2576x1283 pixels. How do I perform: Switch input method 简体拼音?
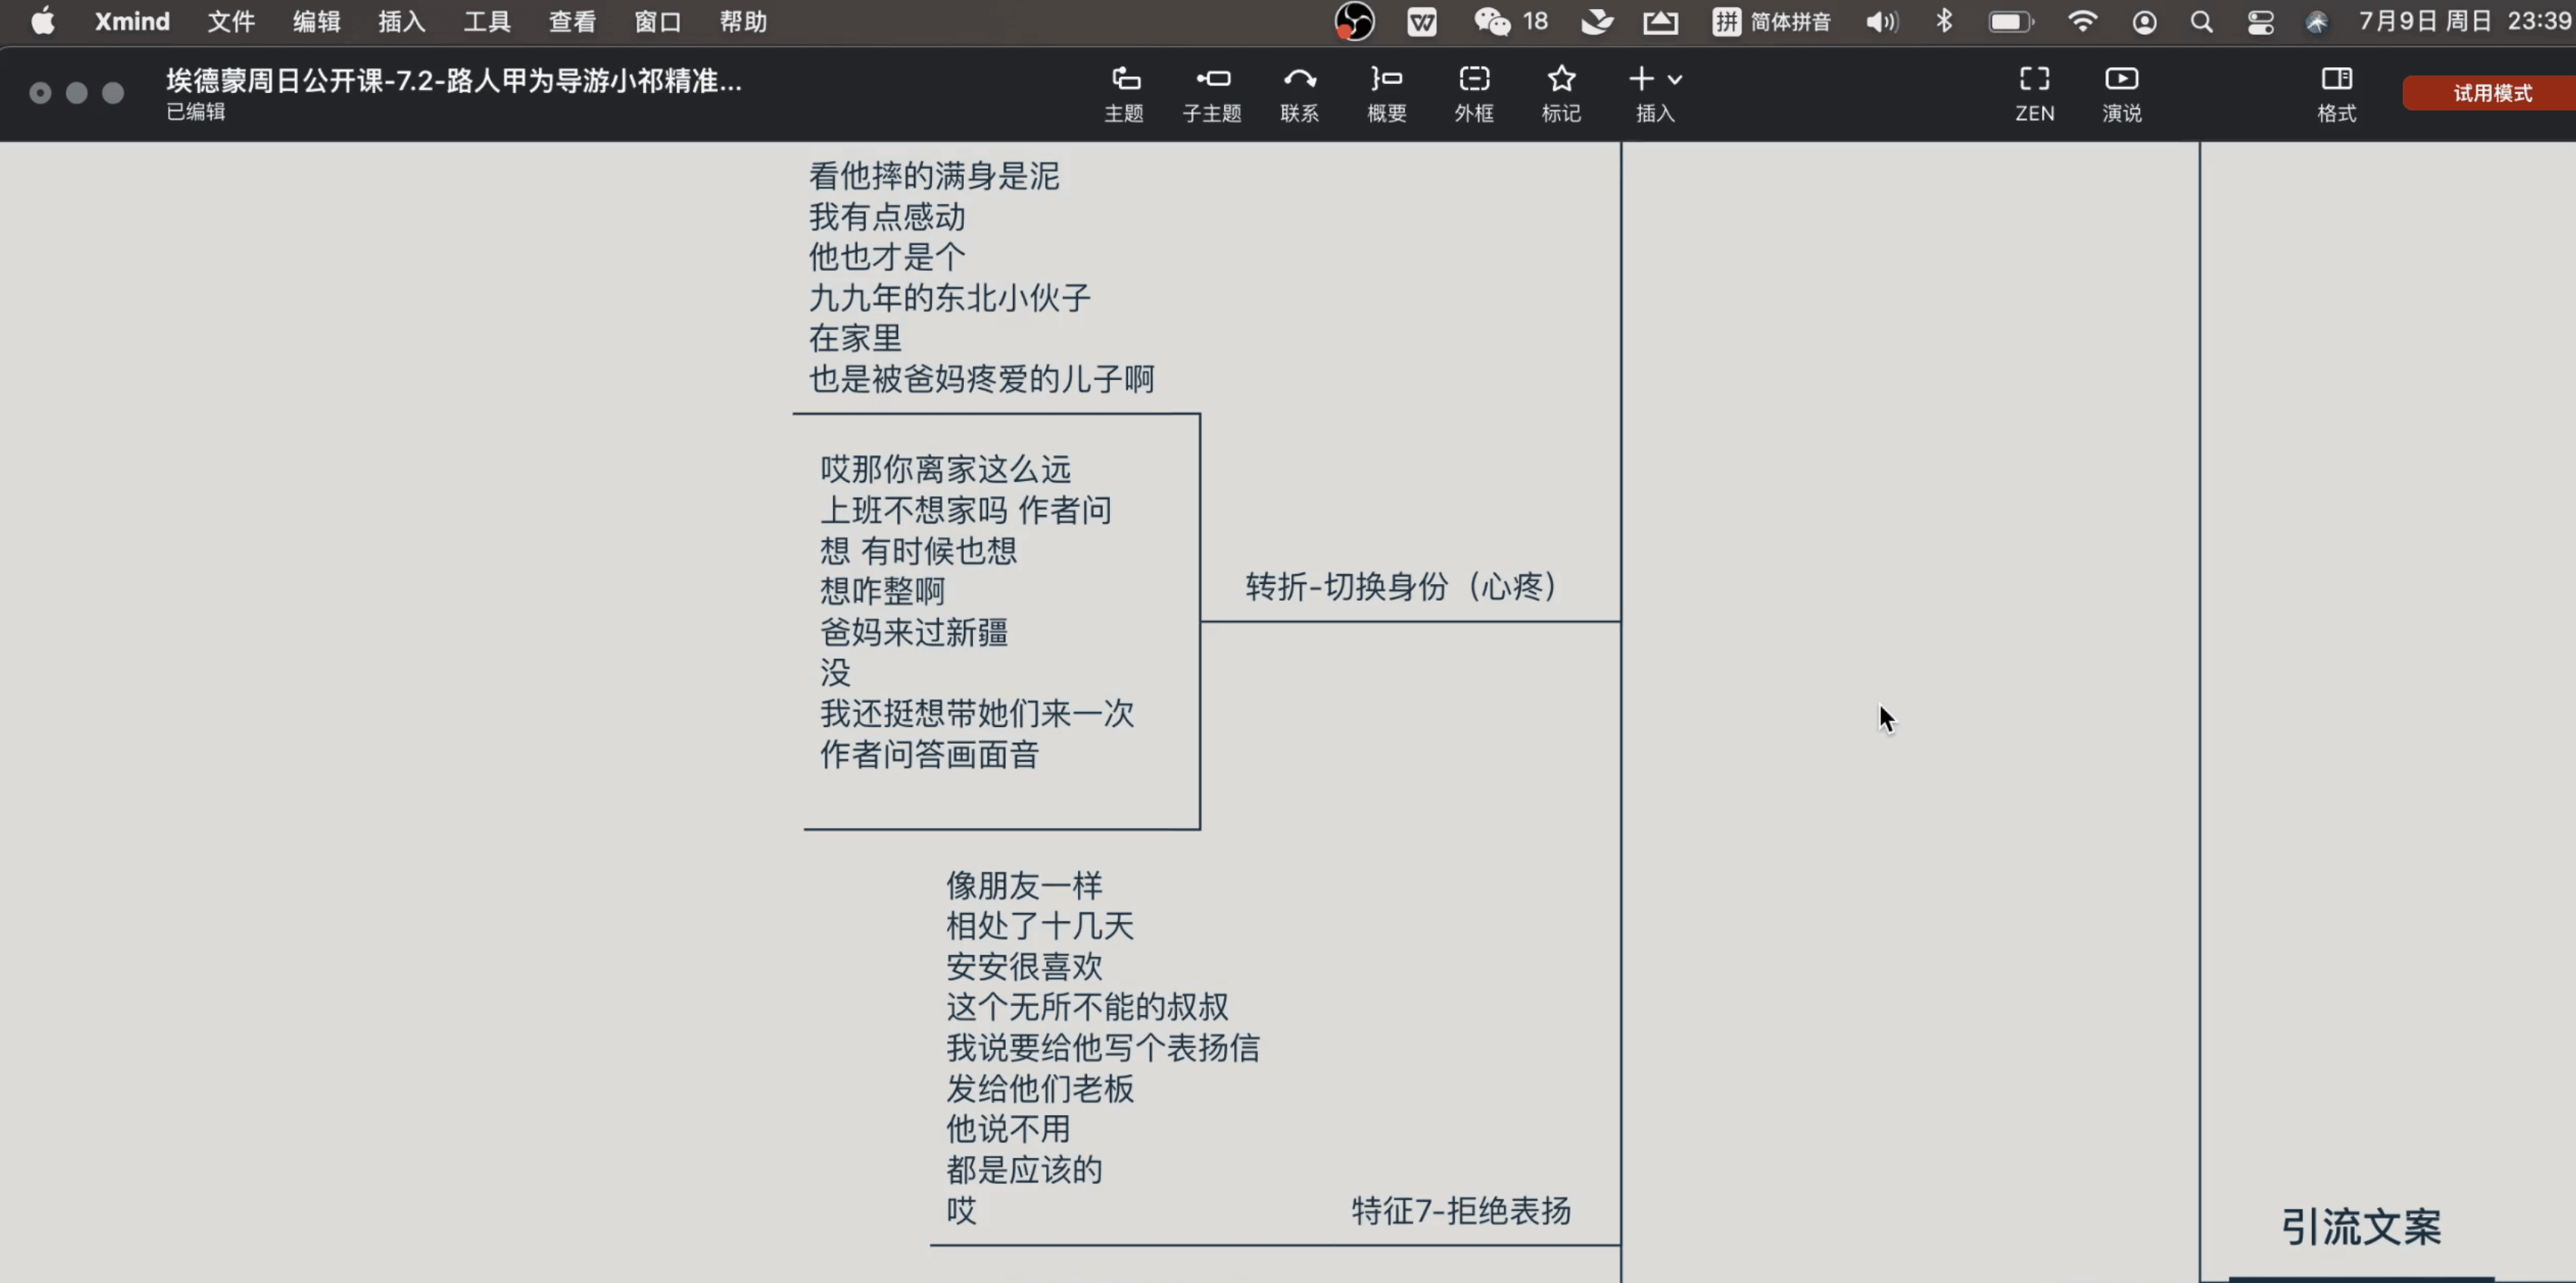coord(1771,21)
